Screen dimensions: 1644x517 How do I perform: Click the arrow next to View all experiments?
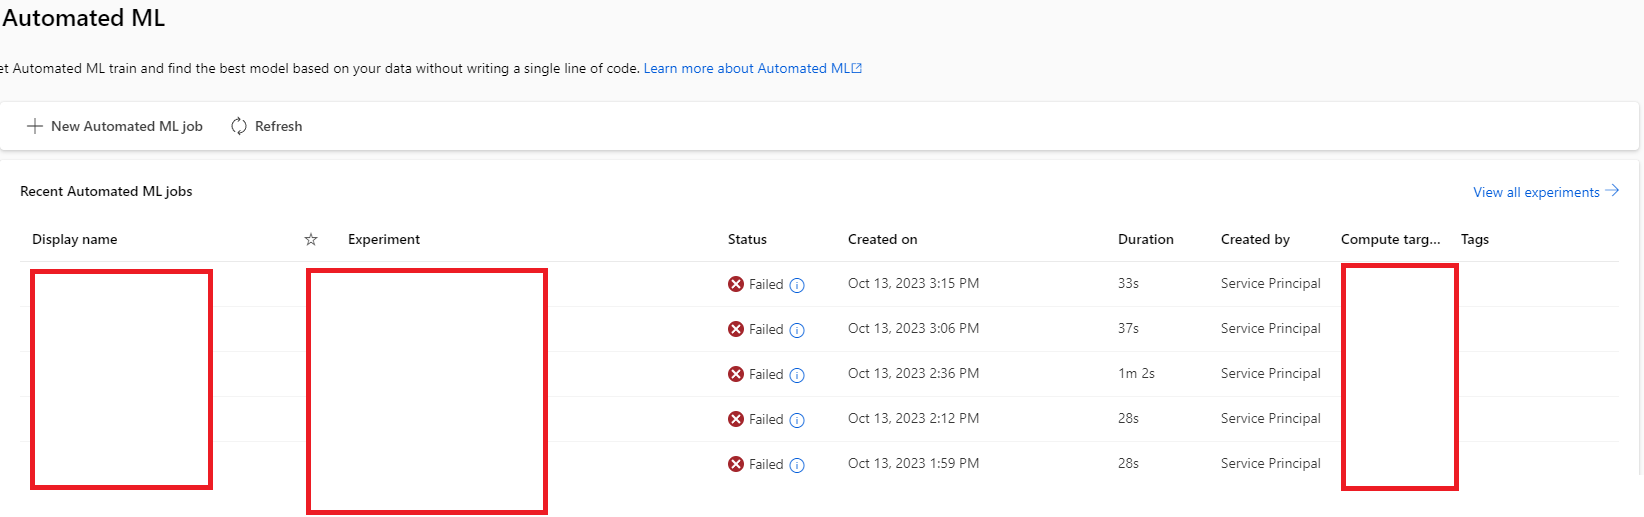(1612, 191)
